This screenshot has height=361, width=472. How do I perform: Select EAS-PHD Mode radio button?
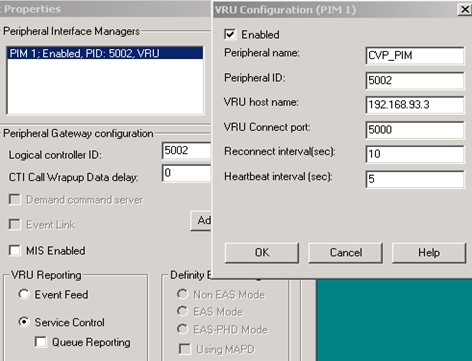click(182, 329)
